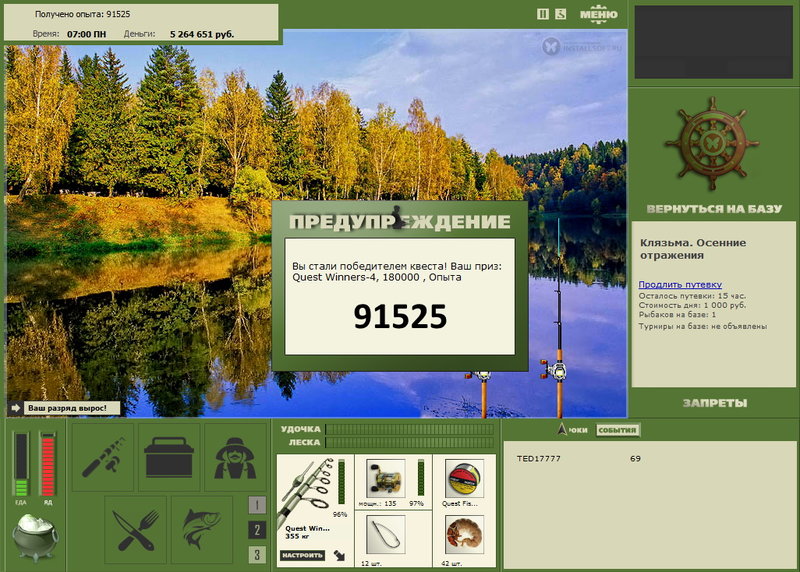Click the quest winner prize message text
The image size is (800, 572).
coord(397,271)
